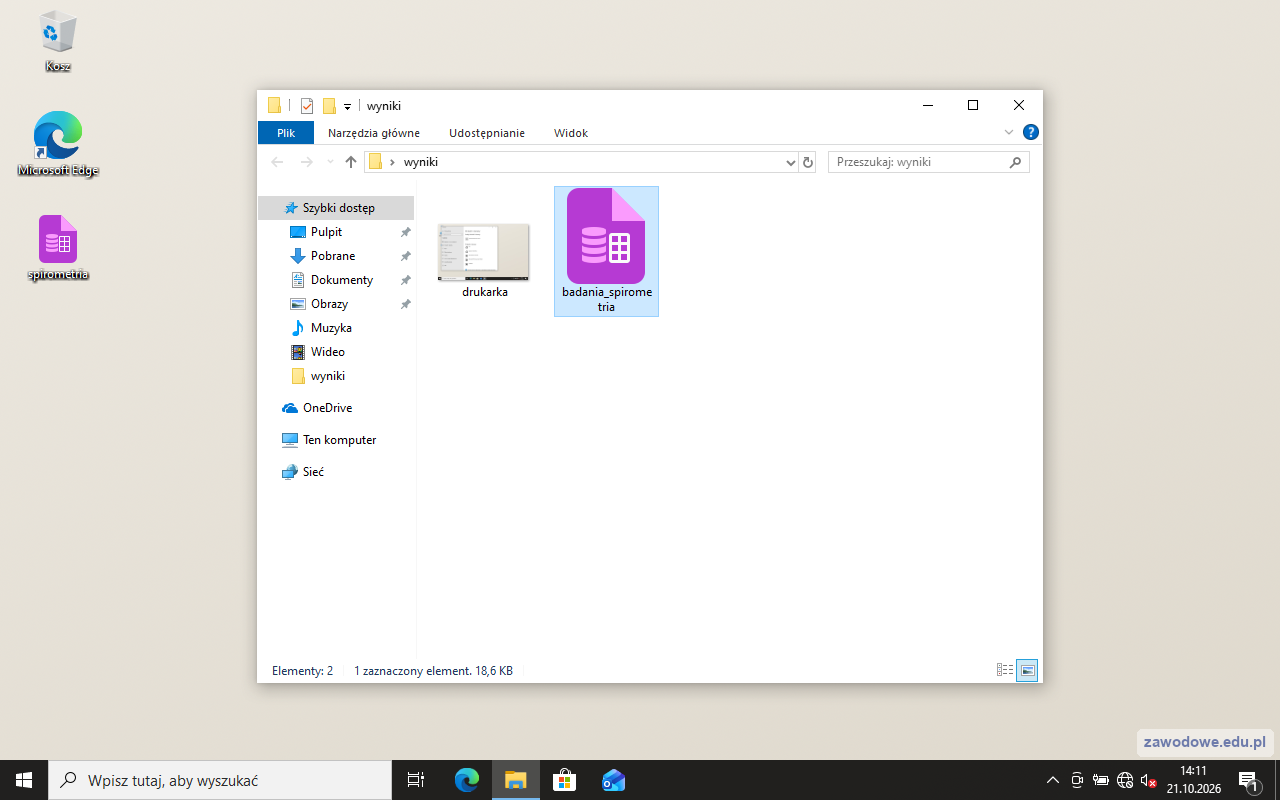Viewport: 1280px width, 800px height.
Task: Switch to the large icons view button
Action: coord(1027,671)
